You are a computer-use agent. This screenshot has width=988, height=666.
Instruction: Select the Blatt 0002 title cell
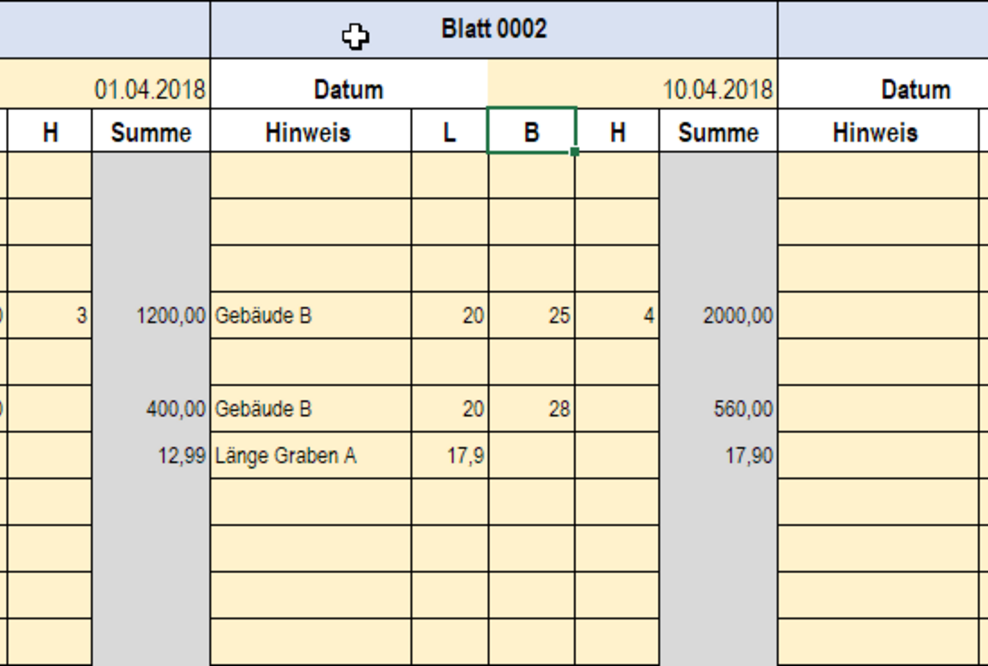tap(494, 28)
